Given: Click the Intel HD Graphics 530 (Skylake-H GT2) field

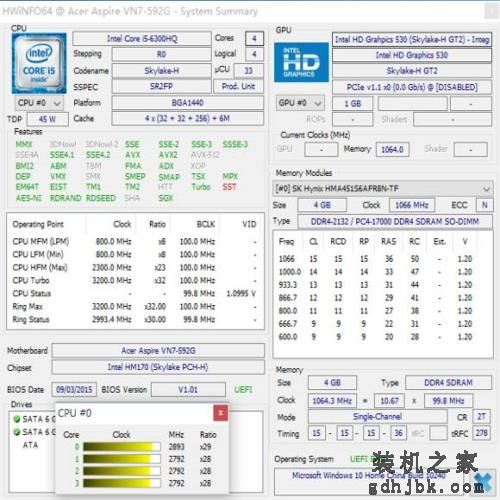Looking at the screenshot, I should tap(412, 40).
